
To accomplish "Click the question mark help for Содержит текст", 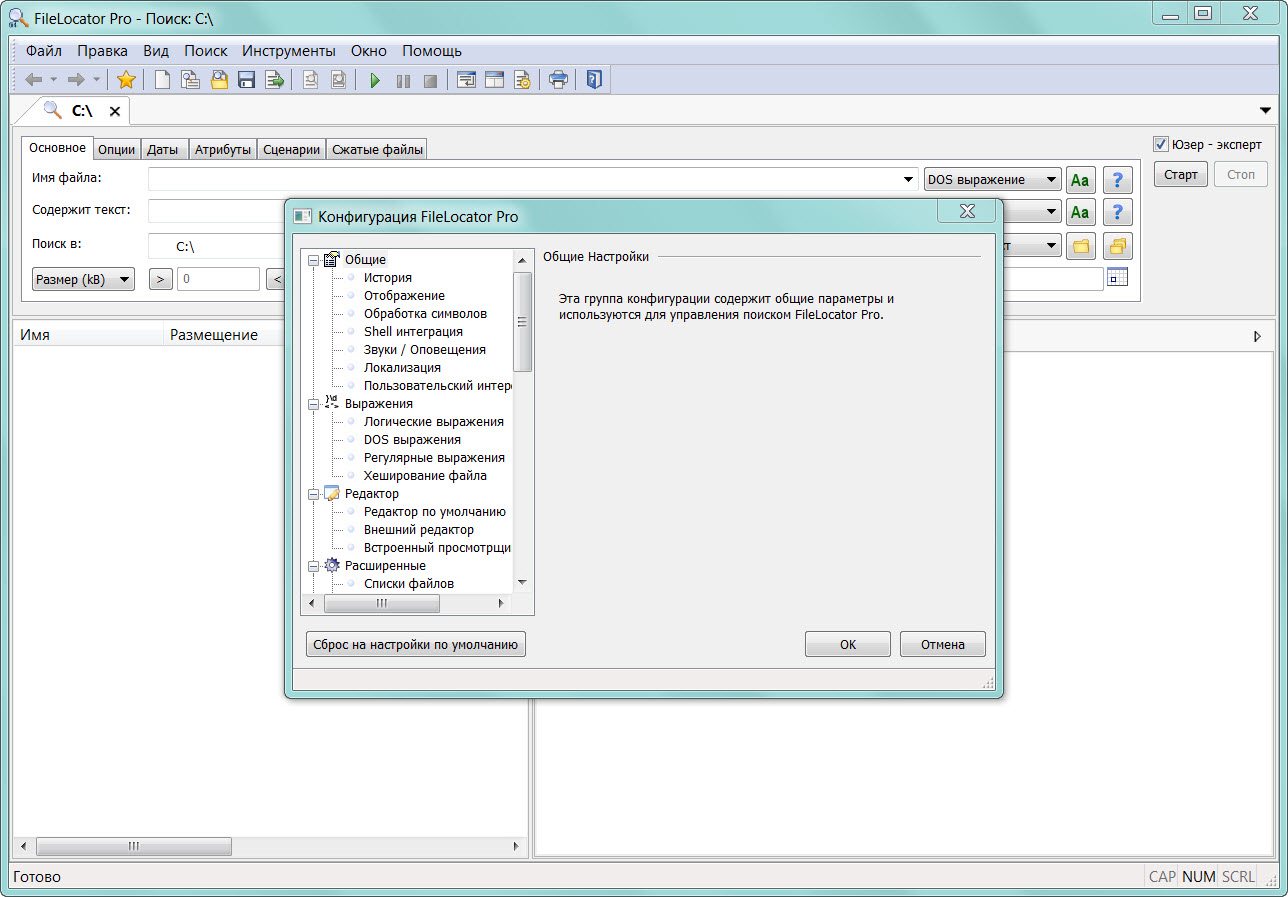I will click(1118, 212).
